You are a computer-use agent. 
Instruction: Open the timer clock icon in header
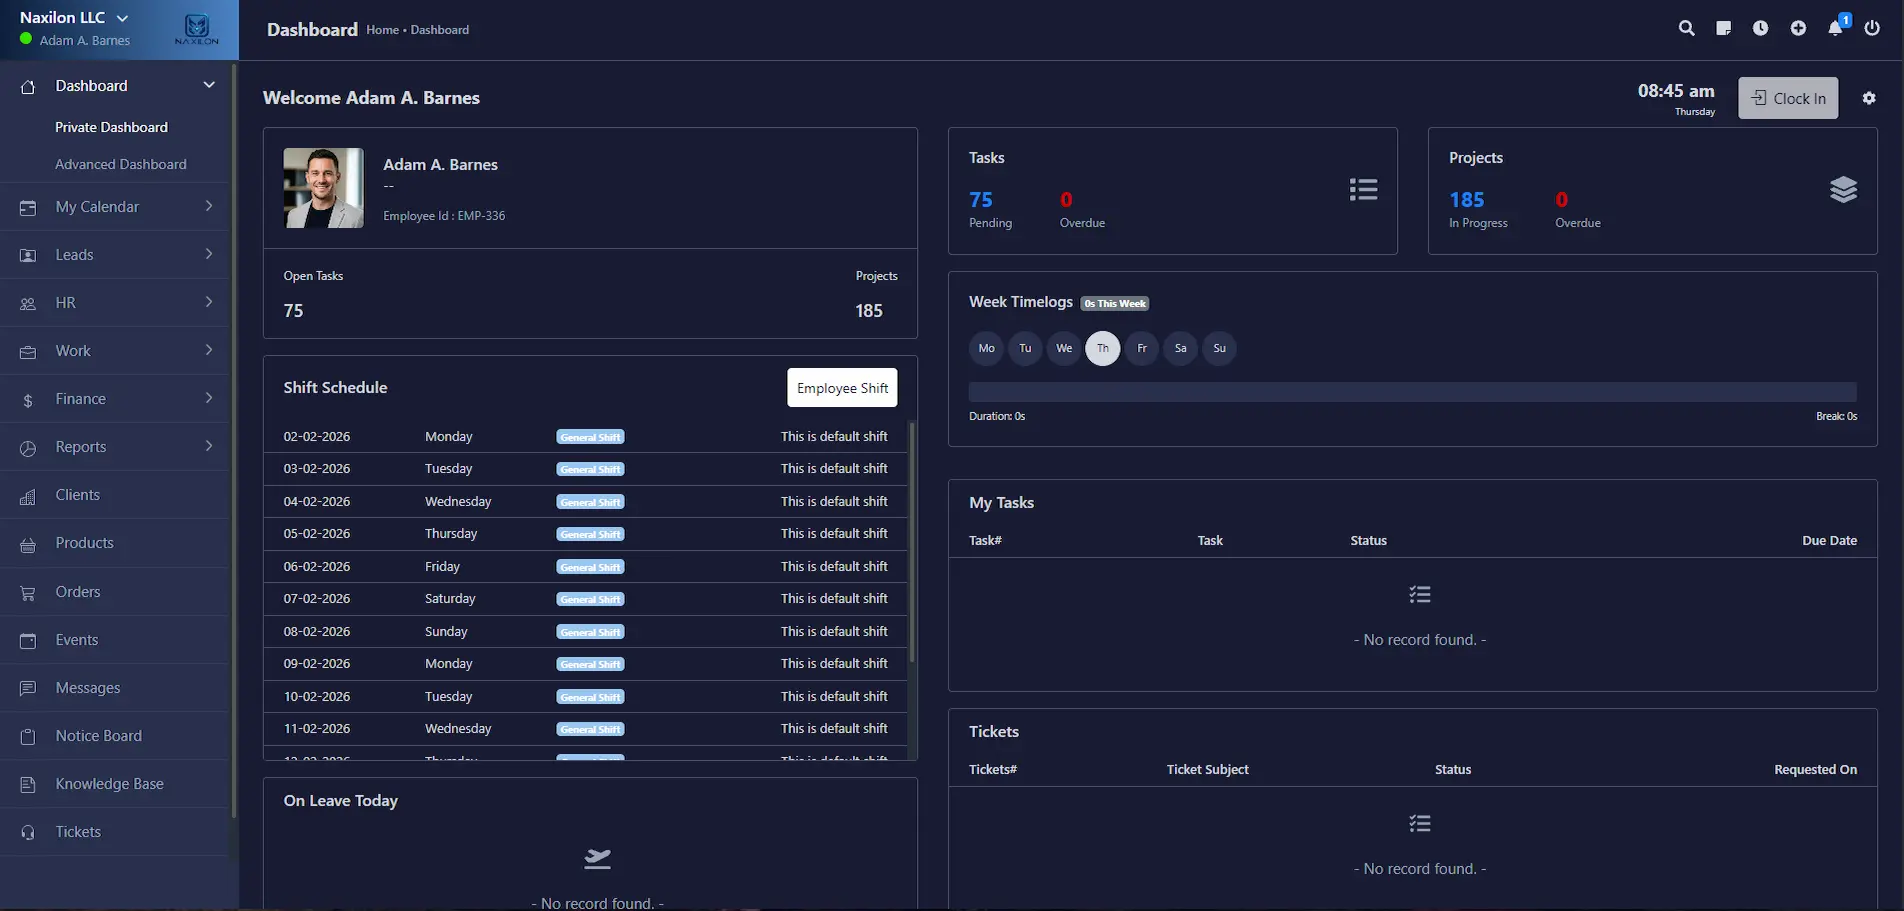click(1760, 28)
